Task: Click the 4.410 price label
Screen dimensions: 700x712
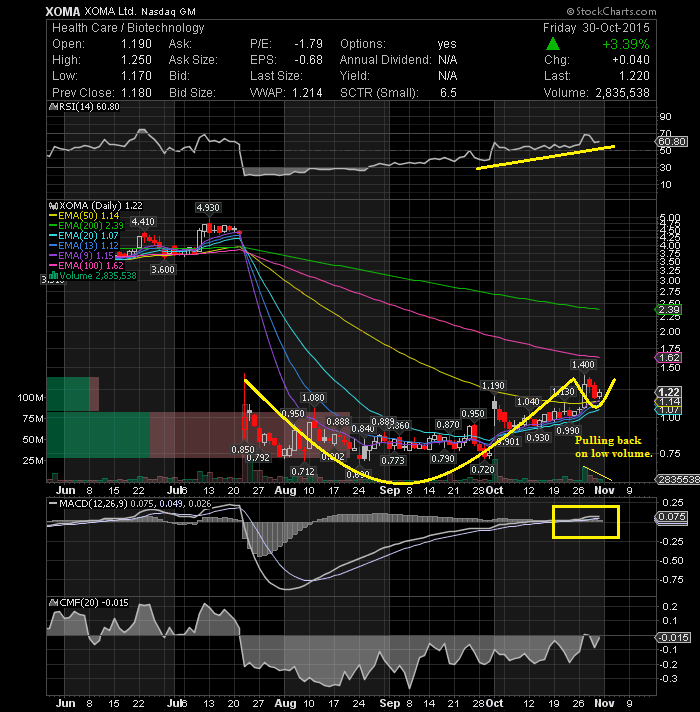Action: [143, 222]
